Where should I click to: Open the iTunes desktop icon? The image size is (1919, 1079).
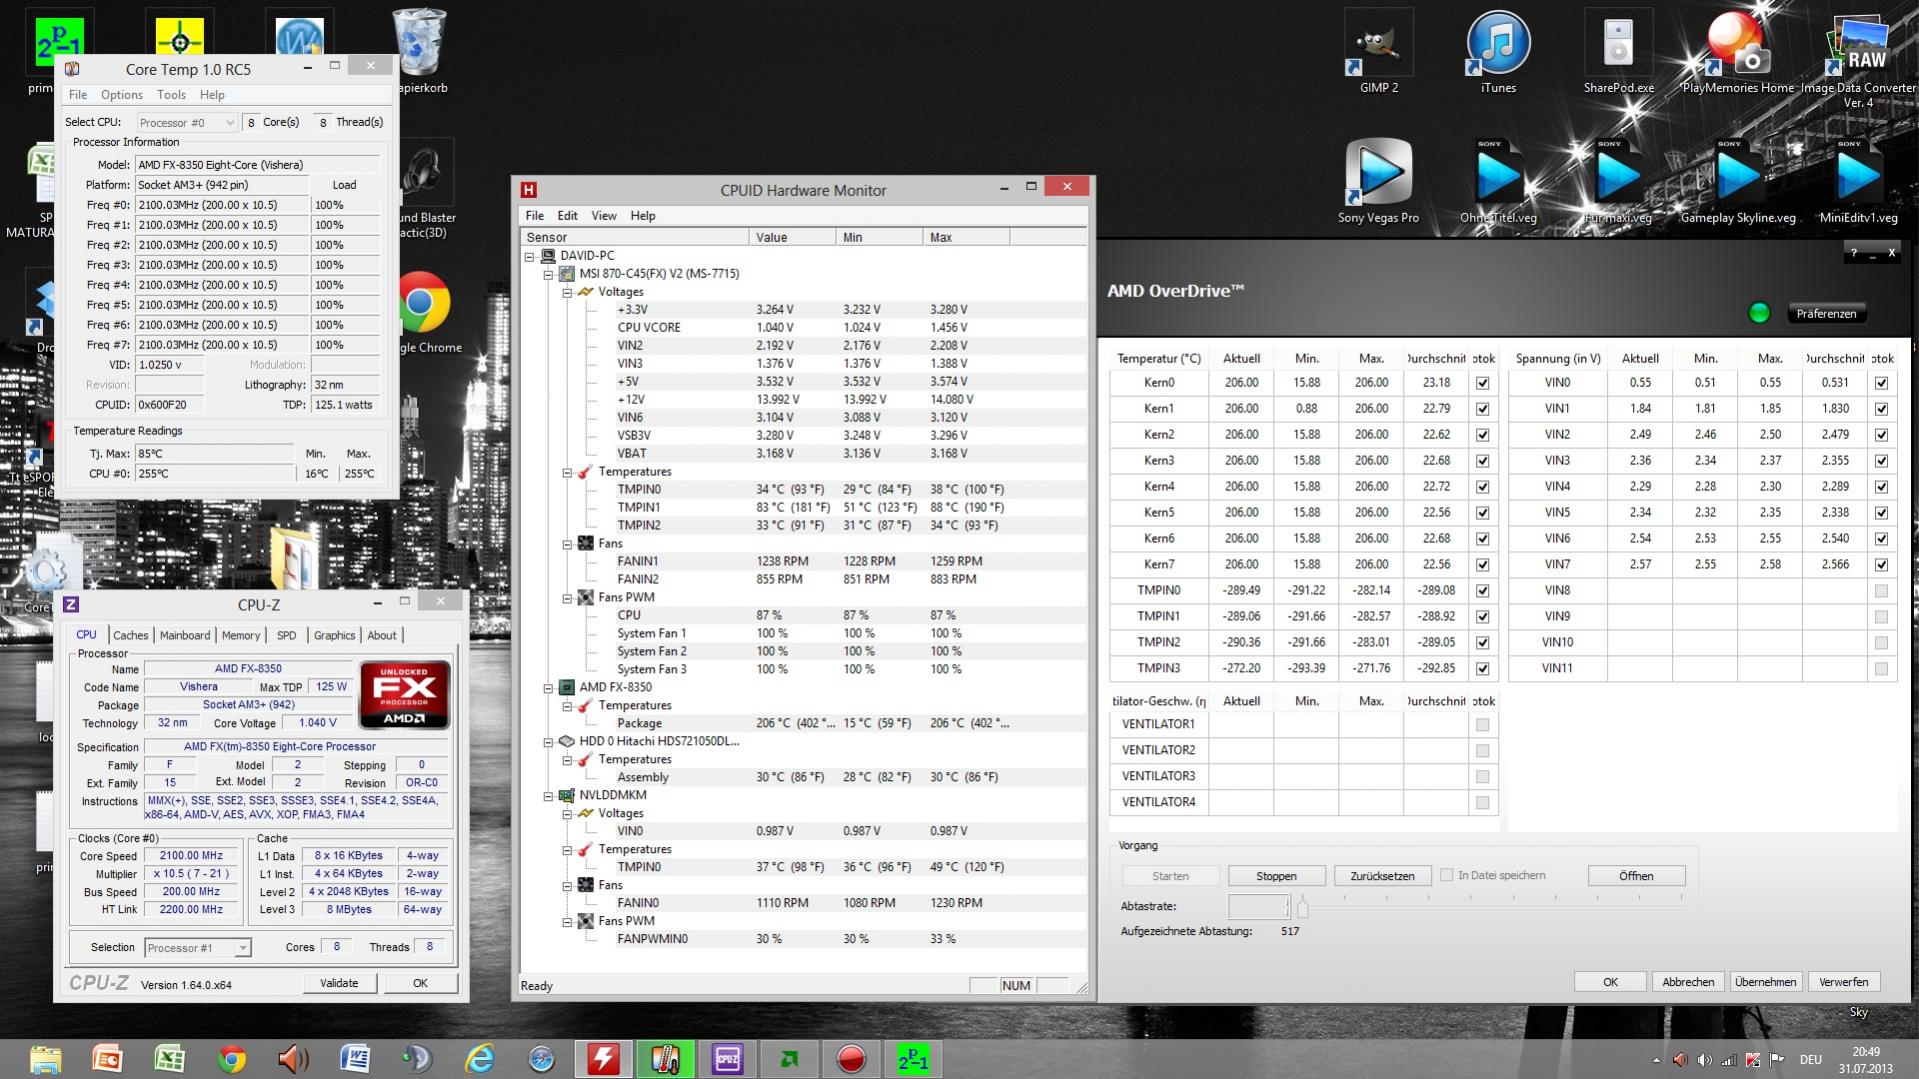(1497, 52)
